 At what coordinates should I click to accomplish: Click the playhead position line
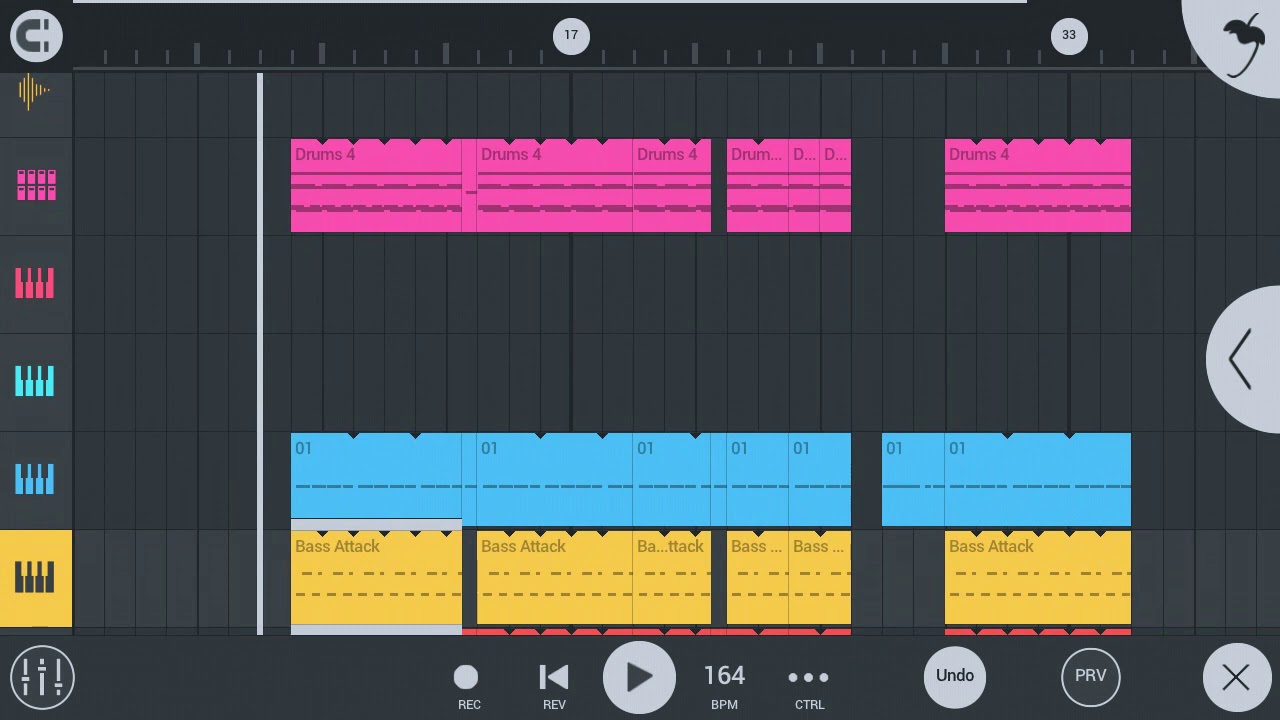(x=260, y=353)
